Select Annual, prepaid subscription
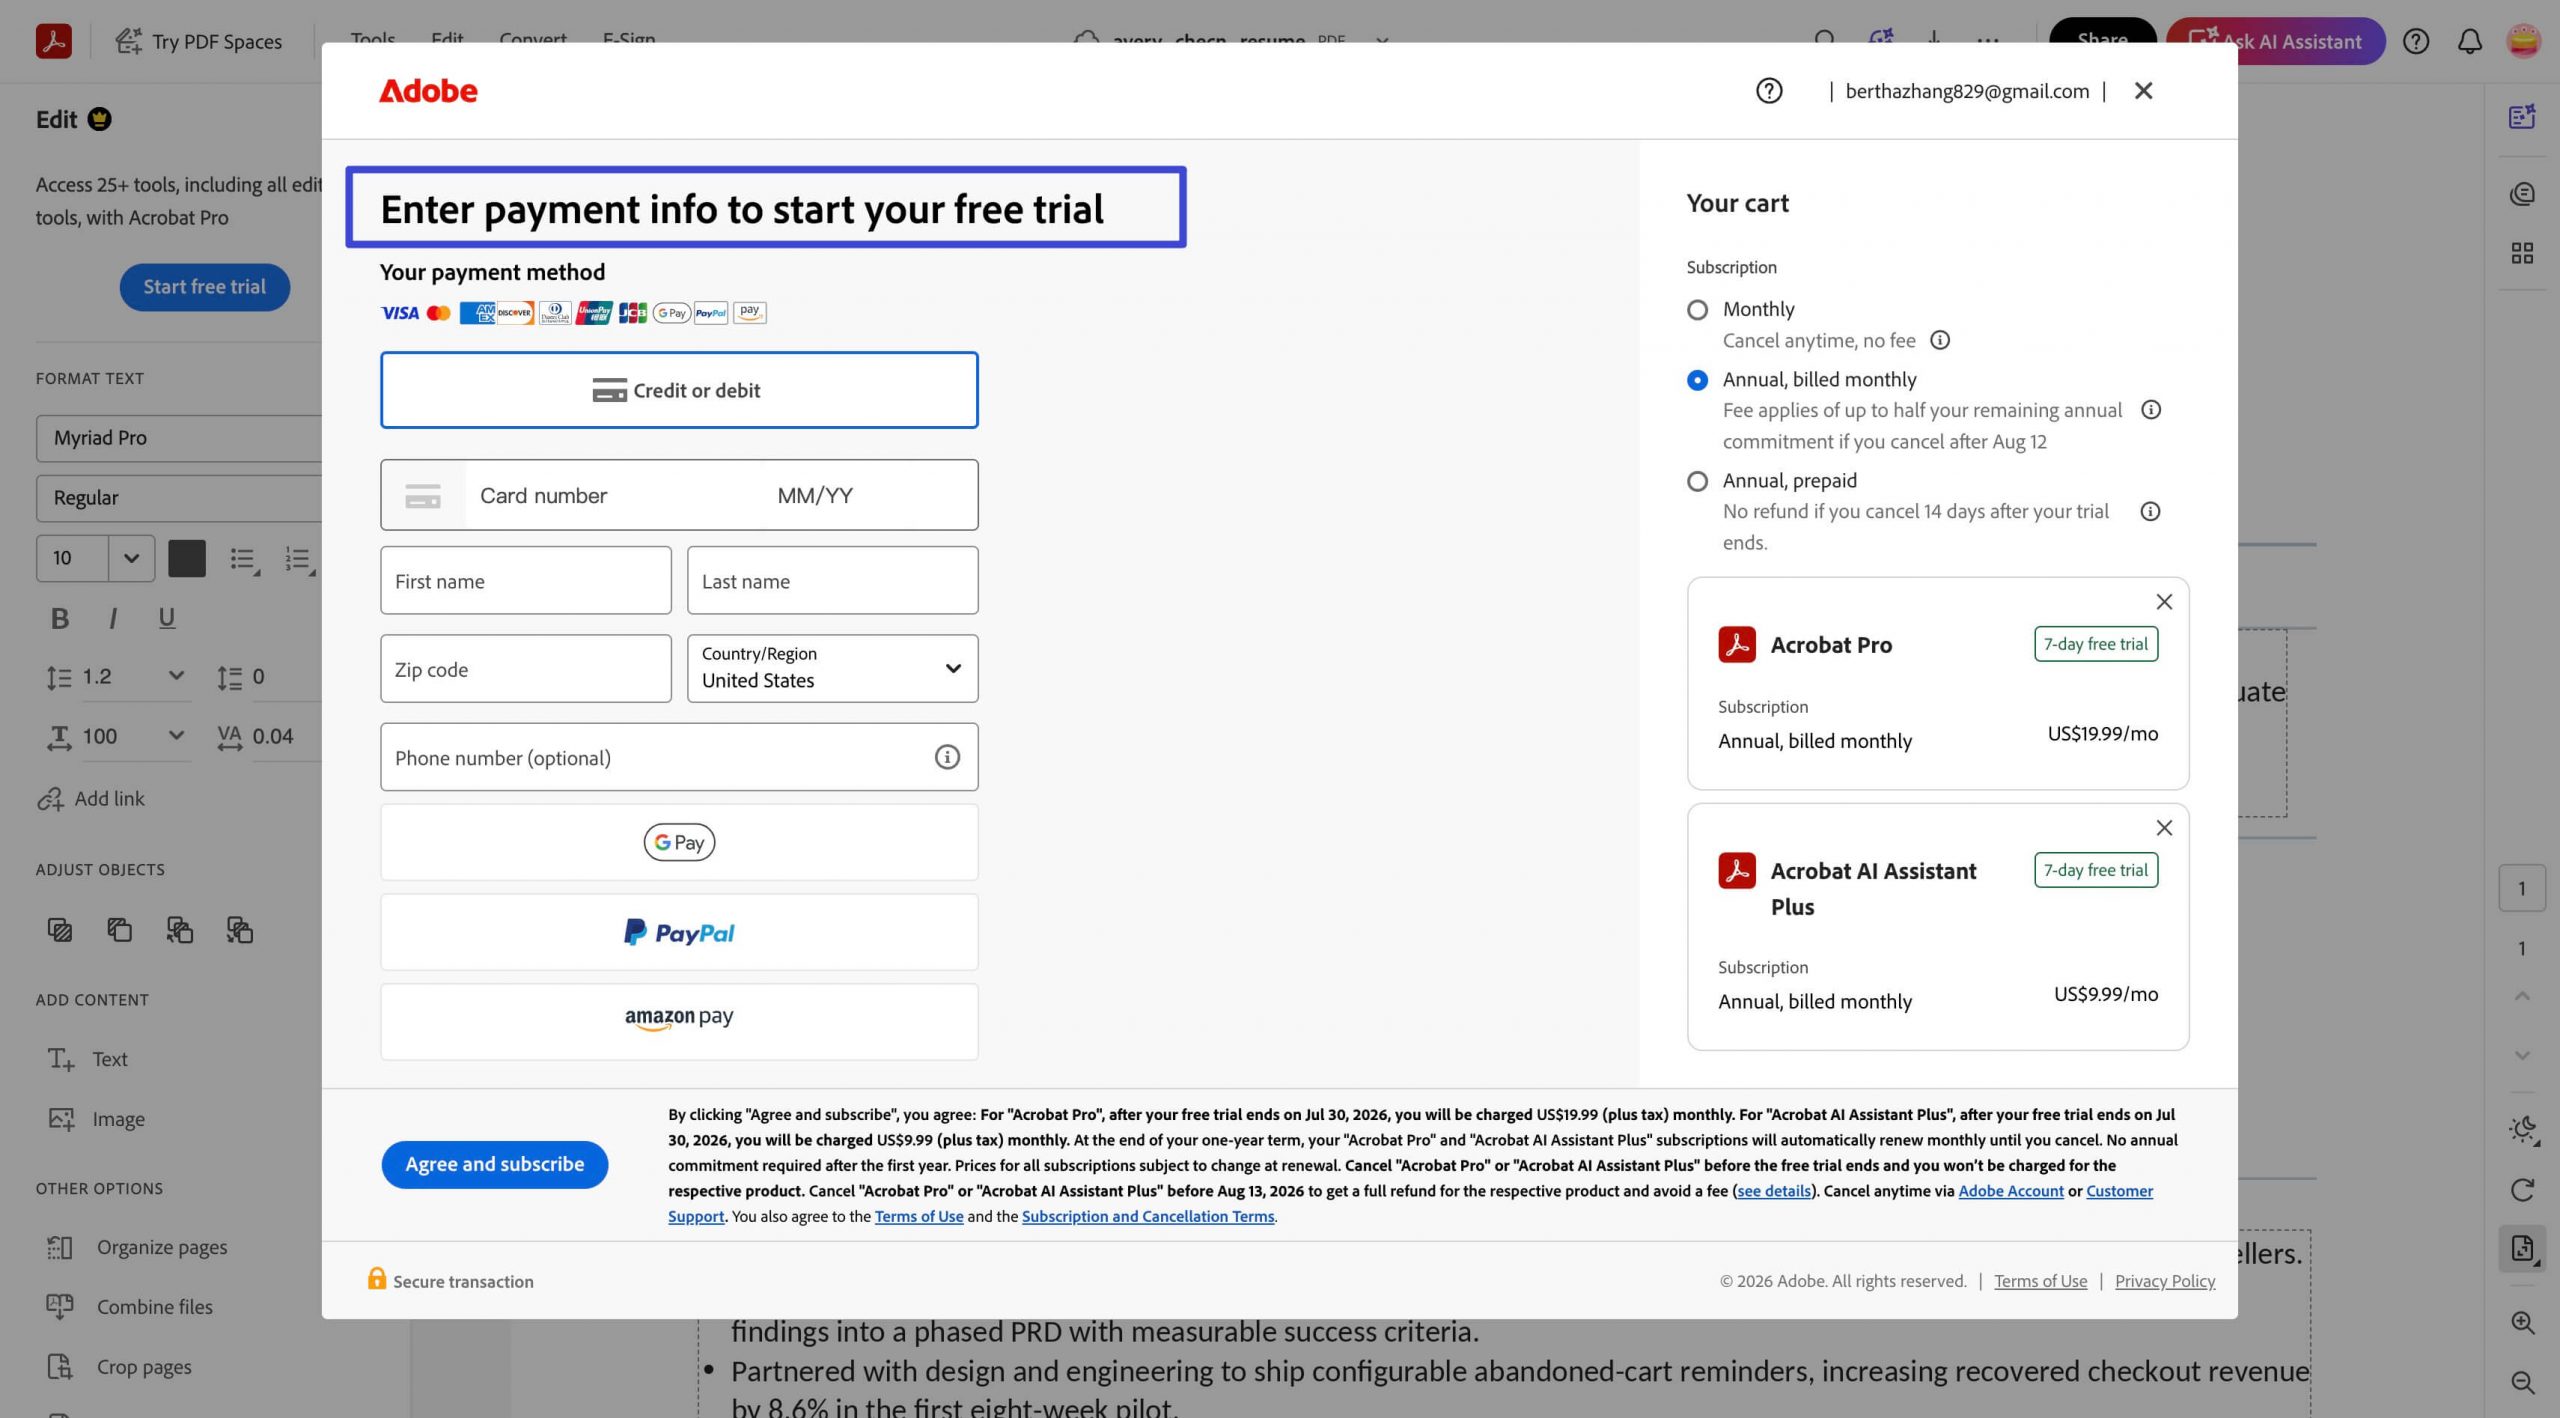Screen dimensions: 2560x1418 tap(1697, 481)
